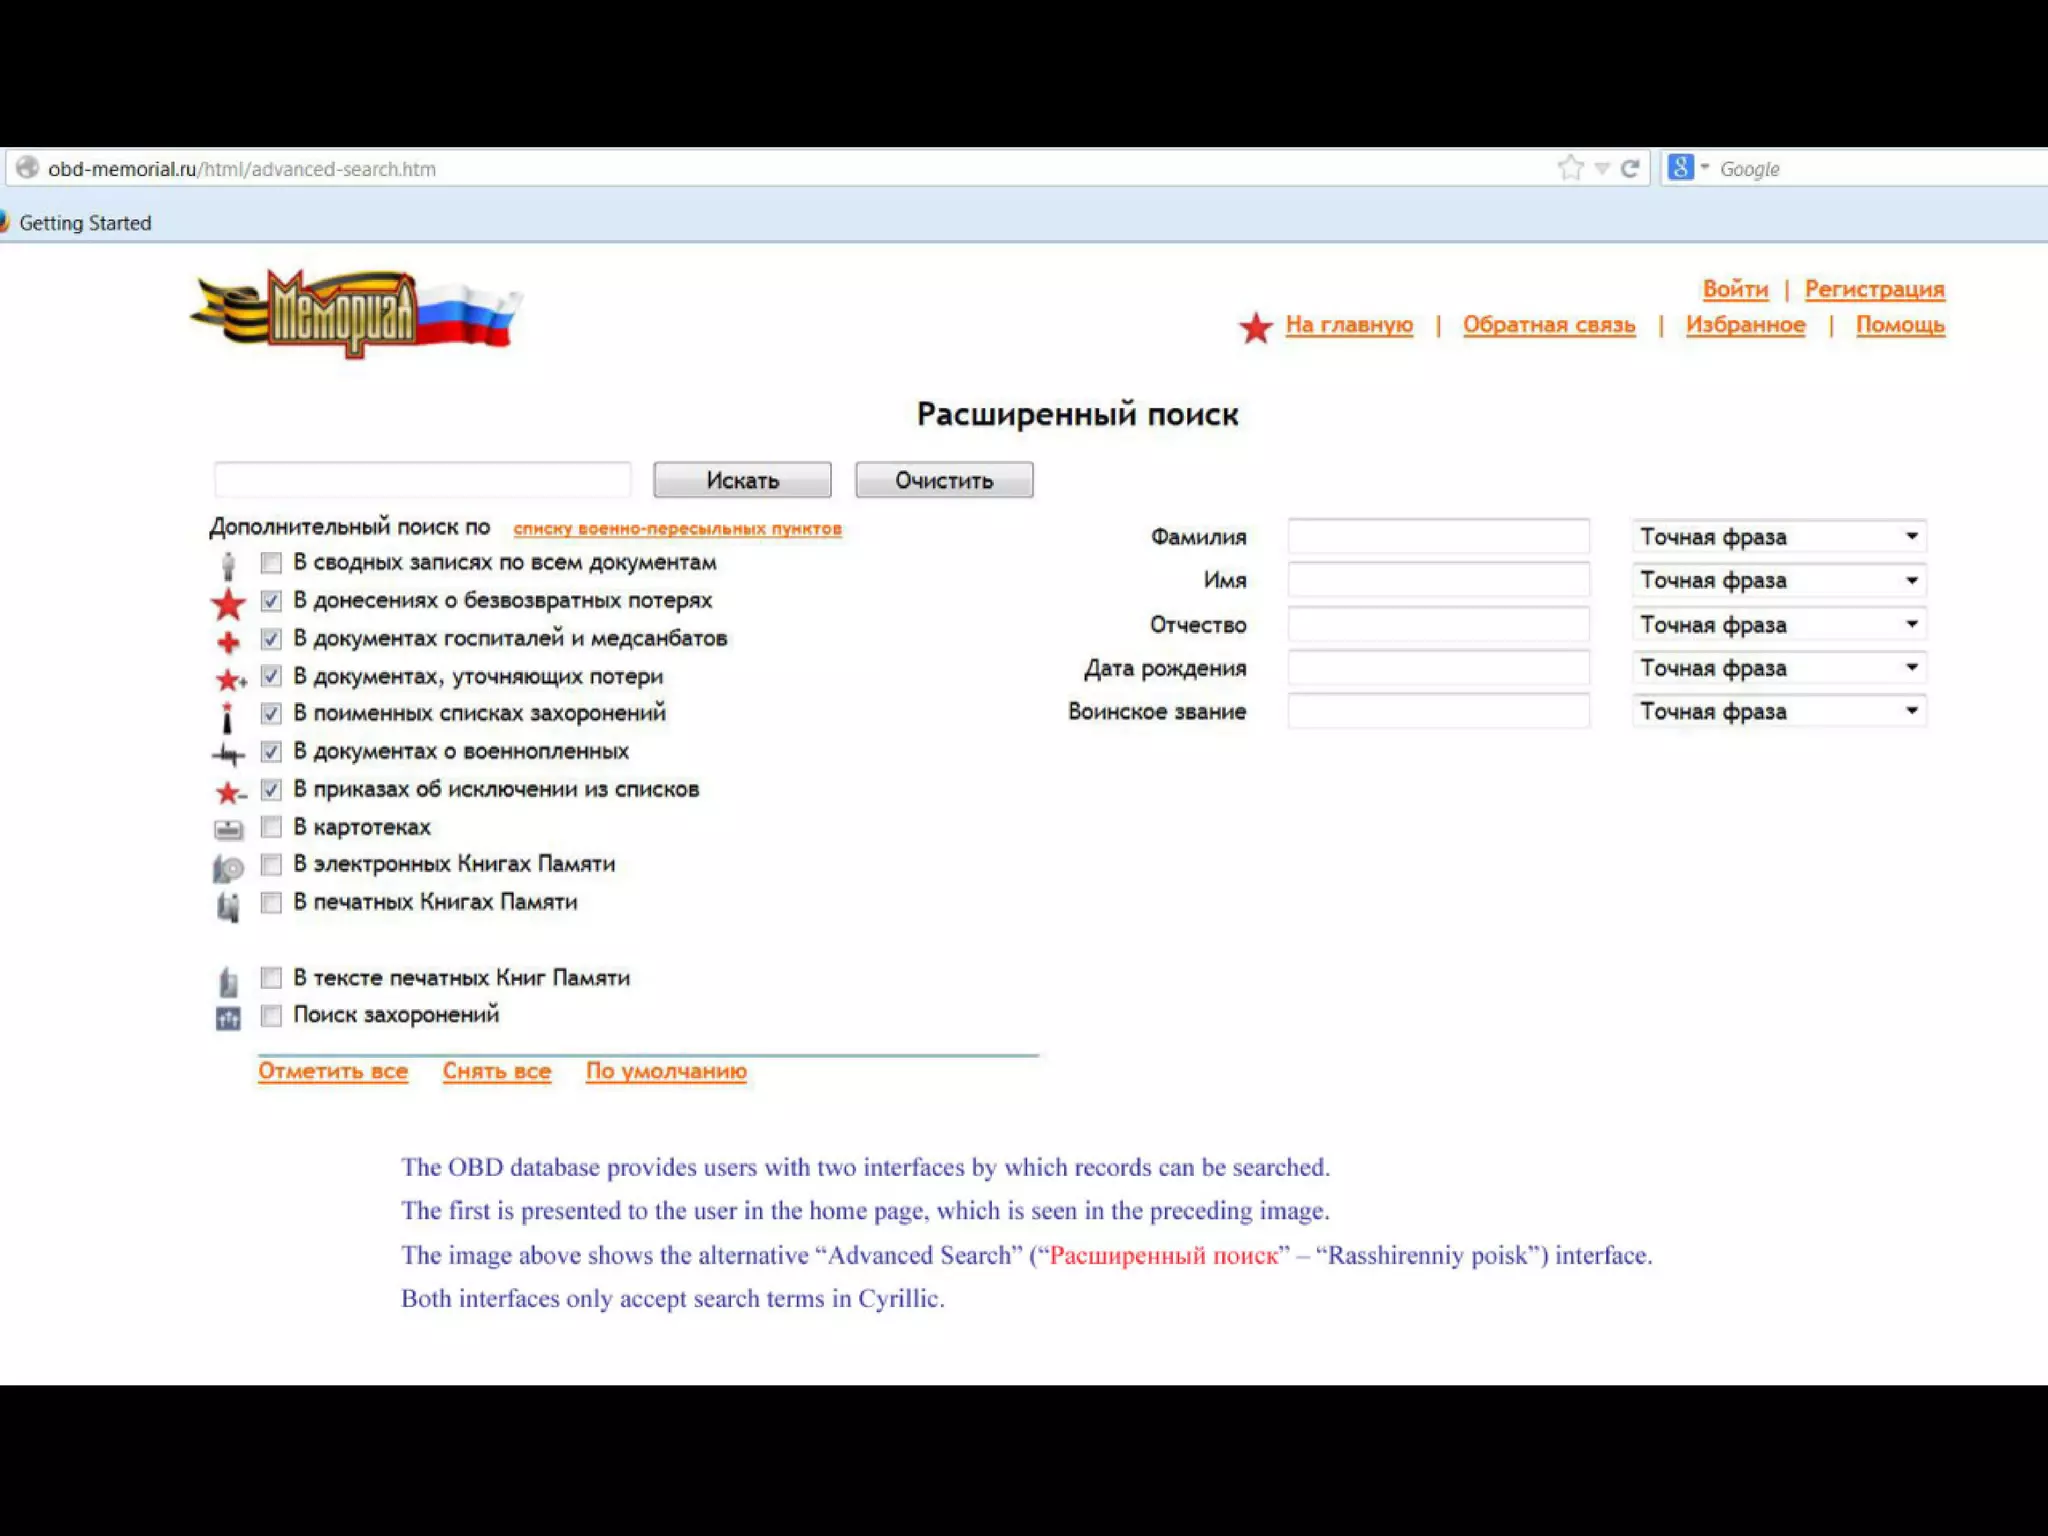This screenshot has height=1536, width=2048.
Task: Click the Google search engine icon
Action: click(x=1681, y=168)
